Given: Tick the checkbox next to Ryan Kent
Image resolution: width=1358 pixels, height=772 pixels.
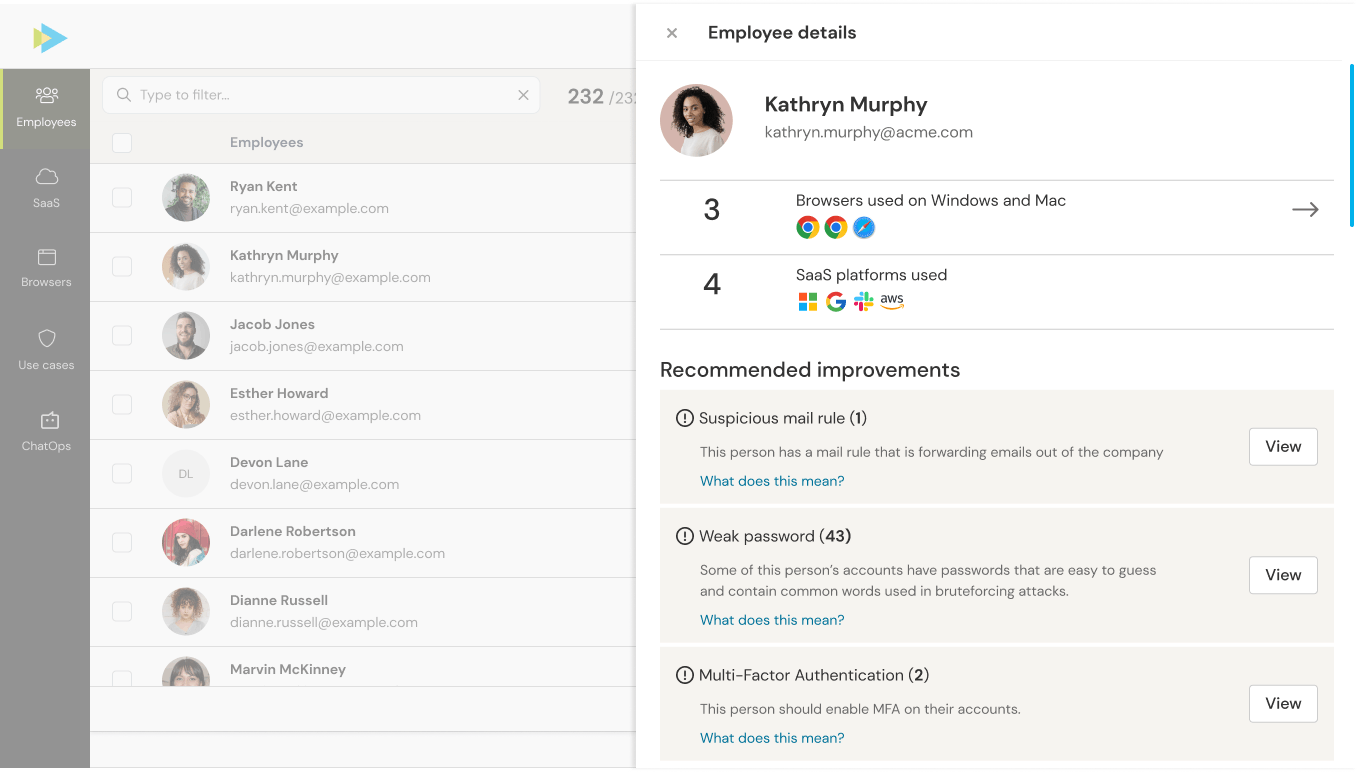Looking at the screenshot, I should tap(122, 198).
